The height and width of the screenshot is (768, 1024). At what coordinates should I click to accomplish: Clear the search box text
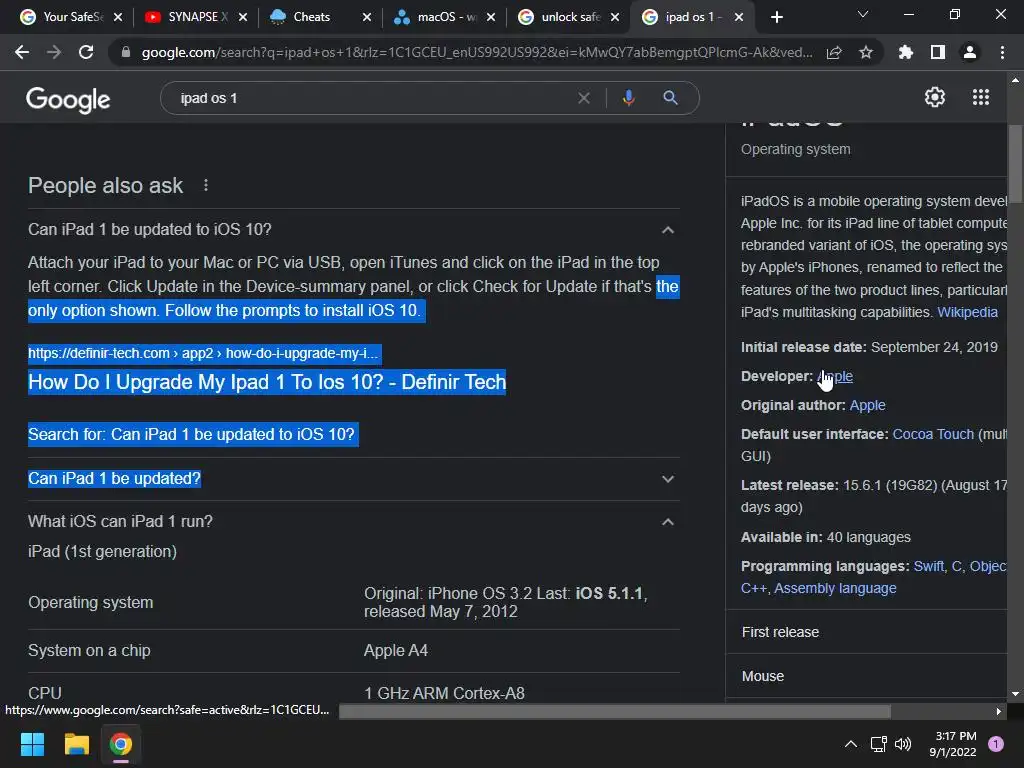click(584, 98)
